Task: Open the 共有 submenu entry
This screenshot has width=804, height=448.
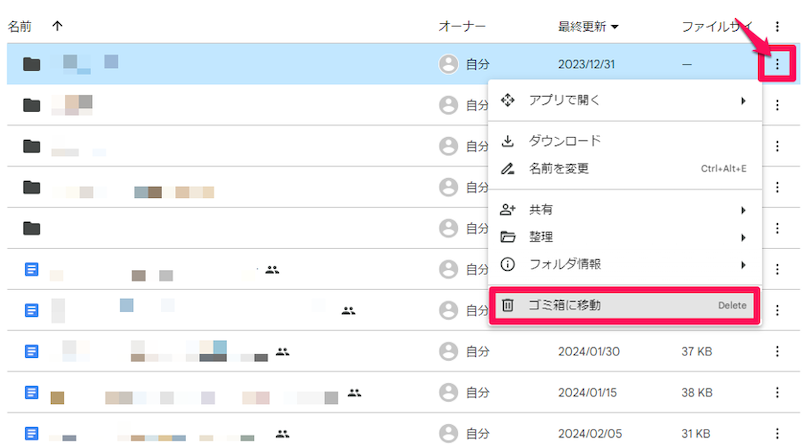Action: pyautogui.click(x=541, y=210)
